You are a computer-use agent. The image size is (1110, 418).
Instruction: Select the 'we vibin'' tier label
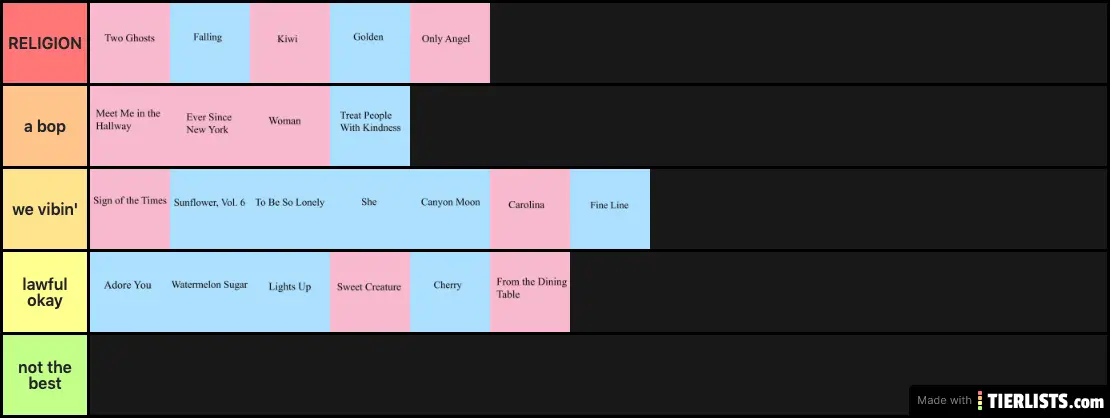[45, 209]
